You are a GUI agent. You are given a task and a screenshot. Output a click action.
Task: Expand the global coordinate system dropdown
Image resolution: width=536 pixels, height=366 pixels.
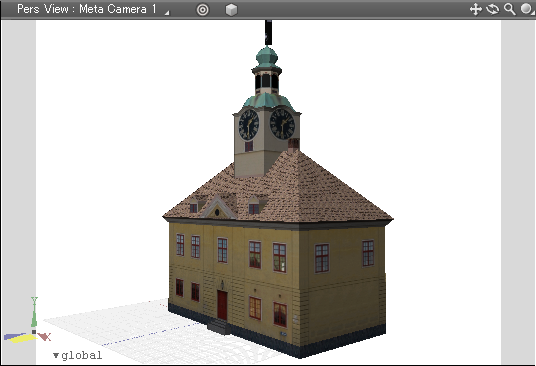(x=78, y=355)
